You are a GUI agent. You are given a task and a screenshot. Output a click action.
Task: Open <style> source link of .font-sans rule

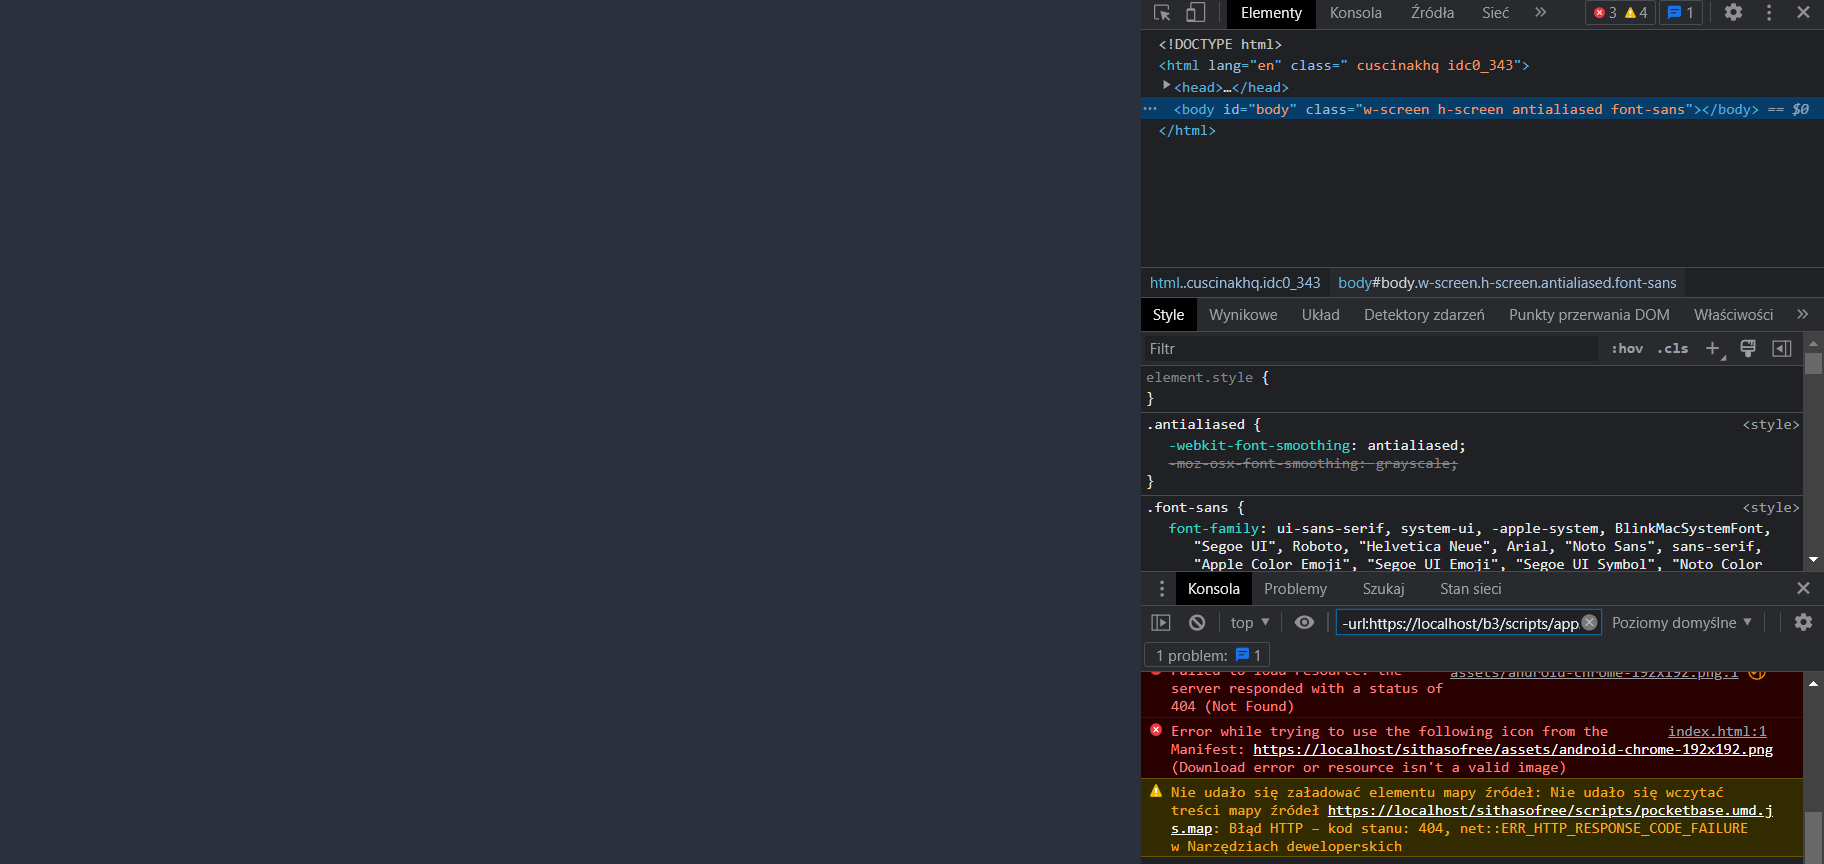pos(1770,508)
